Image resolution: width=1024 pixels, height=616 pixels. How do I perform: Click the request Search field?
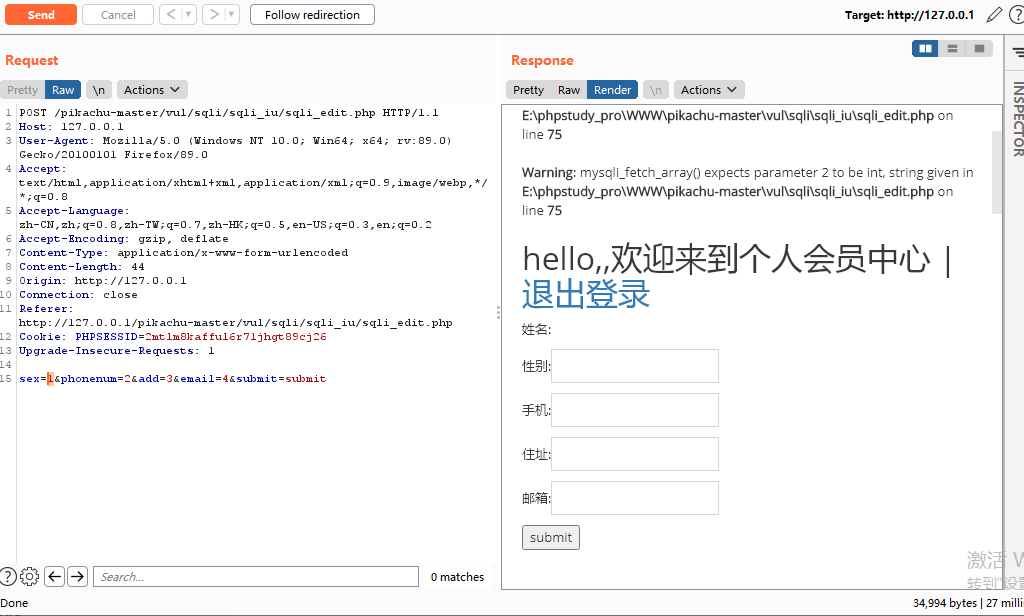pos(256,577)
